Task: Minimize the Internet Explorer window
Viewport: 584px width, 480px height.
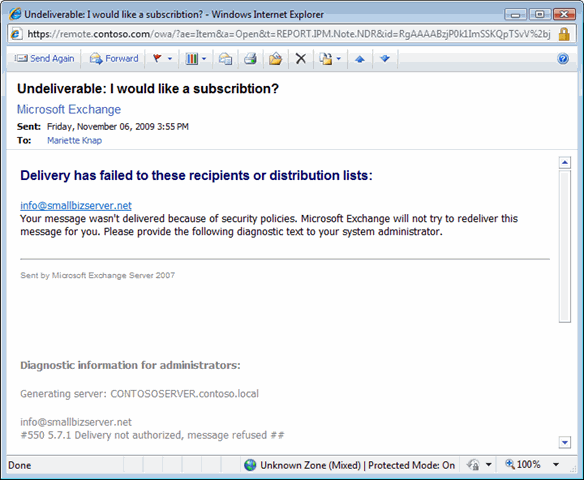Action: (x=515, y=15)
